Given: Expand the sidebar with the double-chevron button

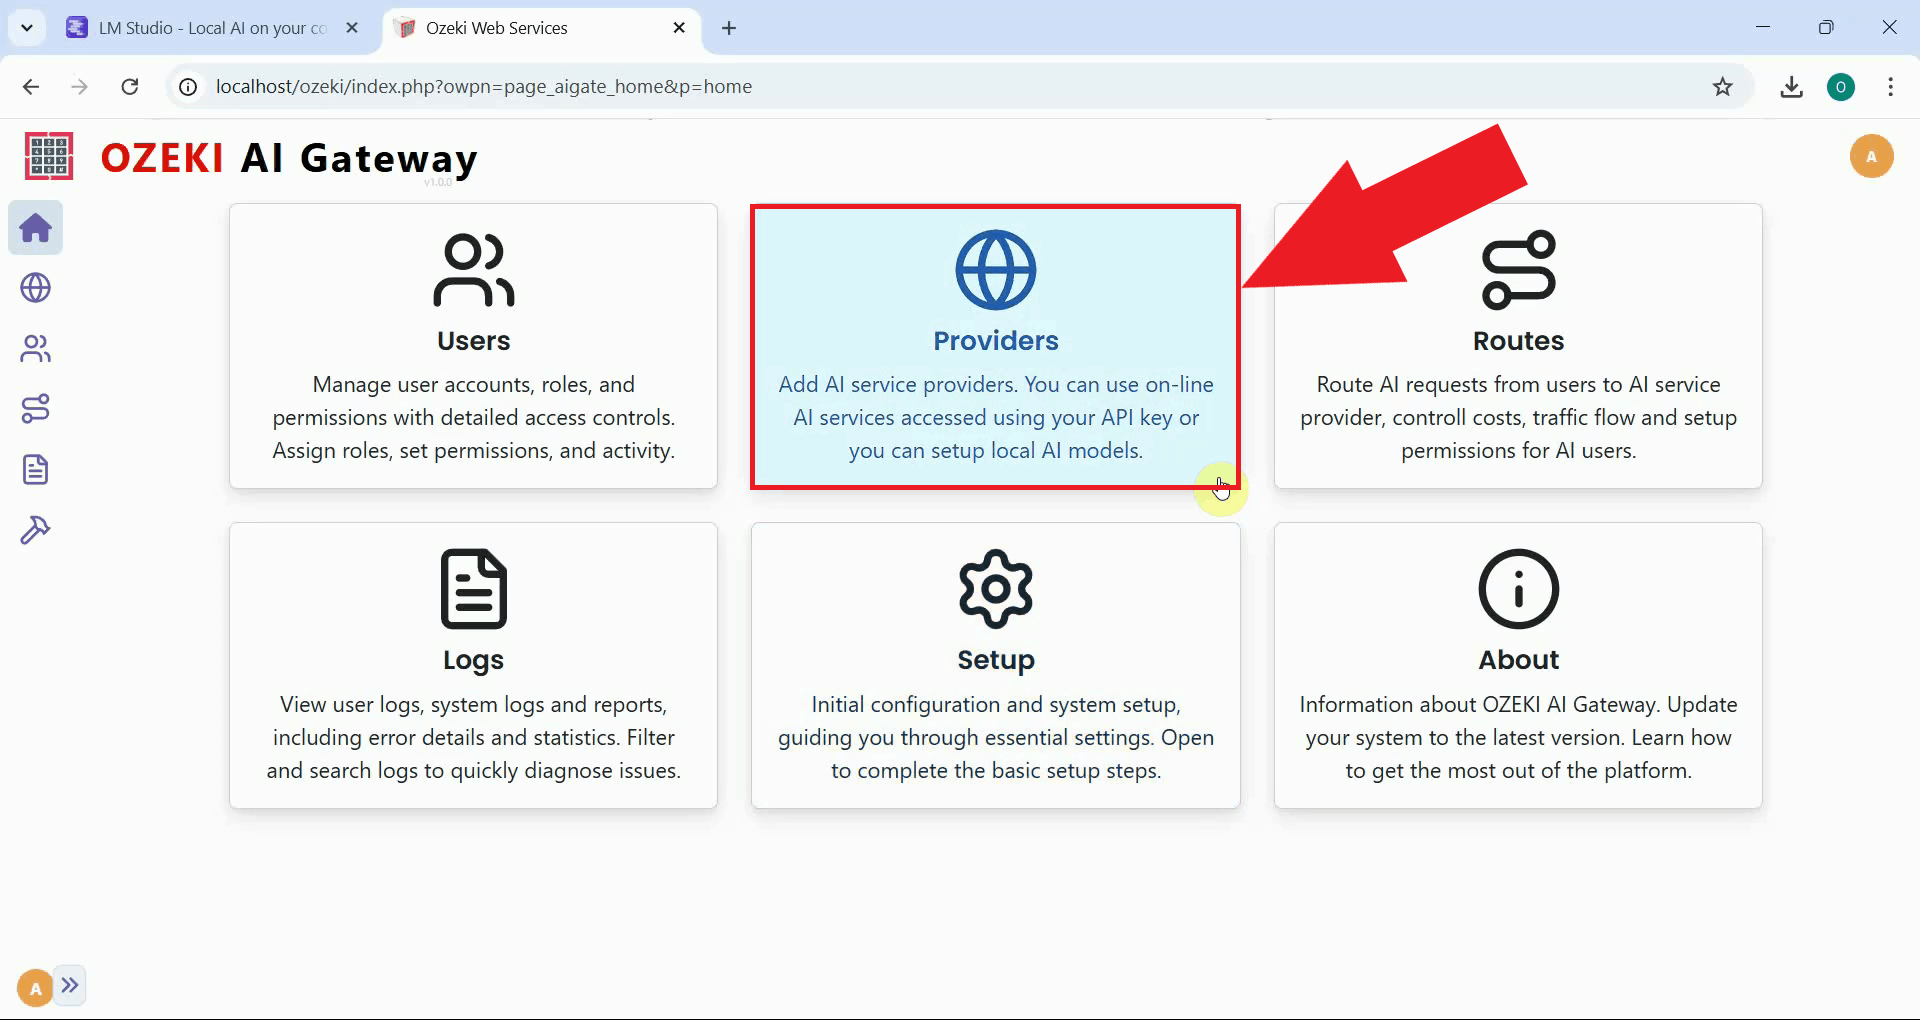Looking at the screenshot, I should coord(71,986).
